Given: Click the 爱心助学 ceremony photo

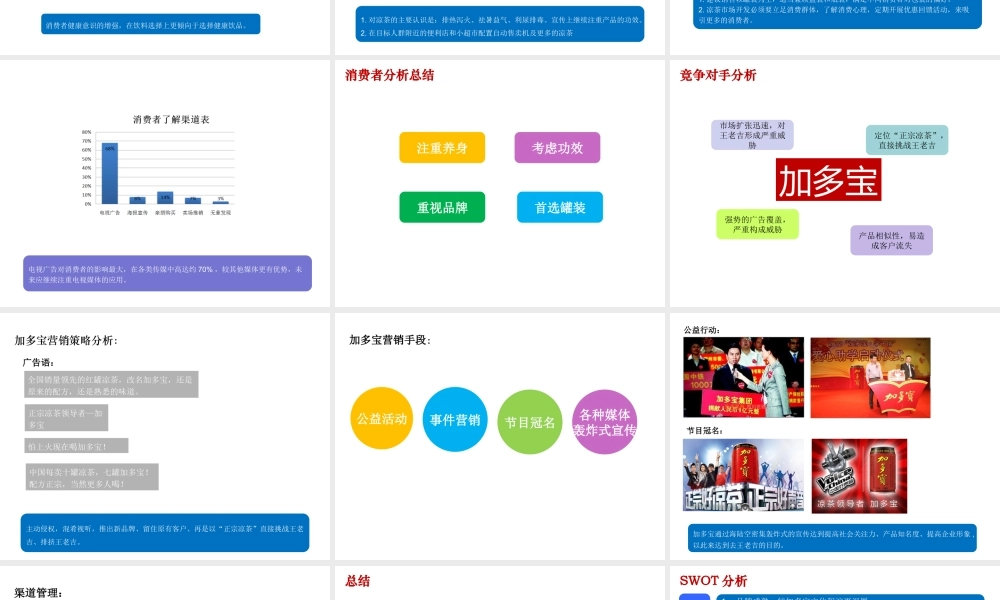Looking at the screenshot, I should [871, 378].
